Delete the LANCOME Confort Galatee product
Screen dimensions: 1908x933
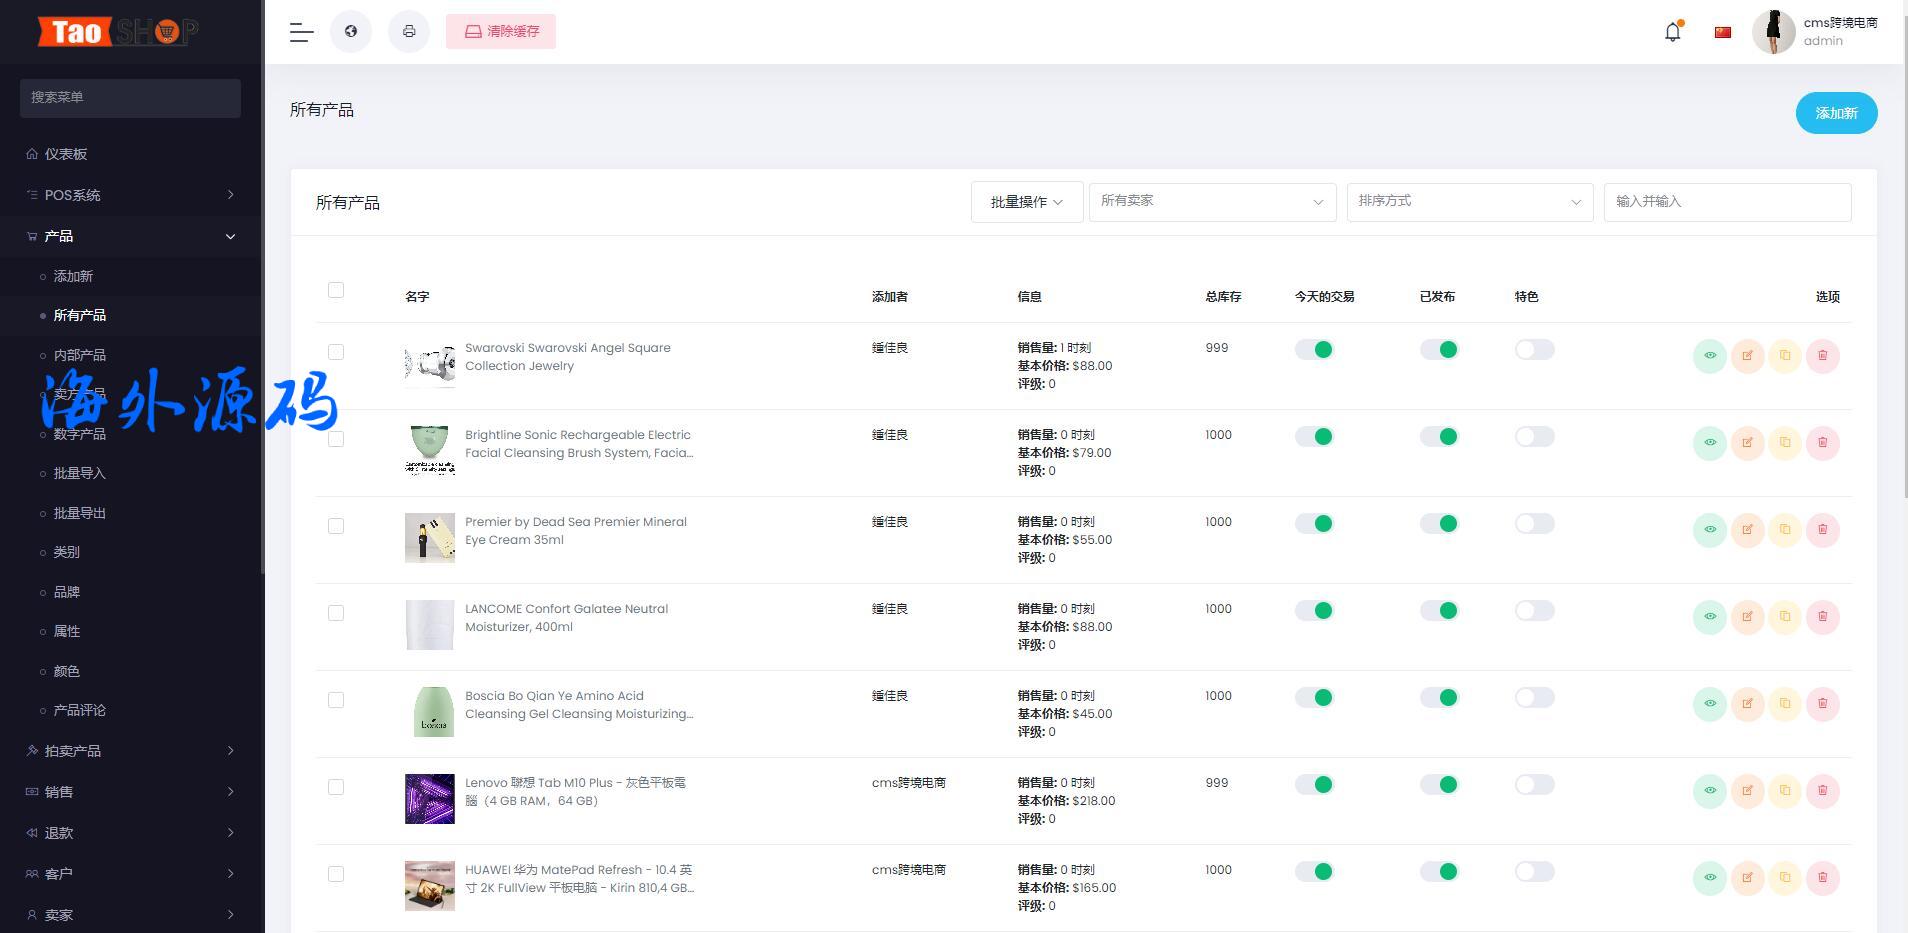point(1822,617)
